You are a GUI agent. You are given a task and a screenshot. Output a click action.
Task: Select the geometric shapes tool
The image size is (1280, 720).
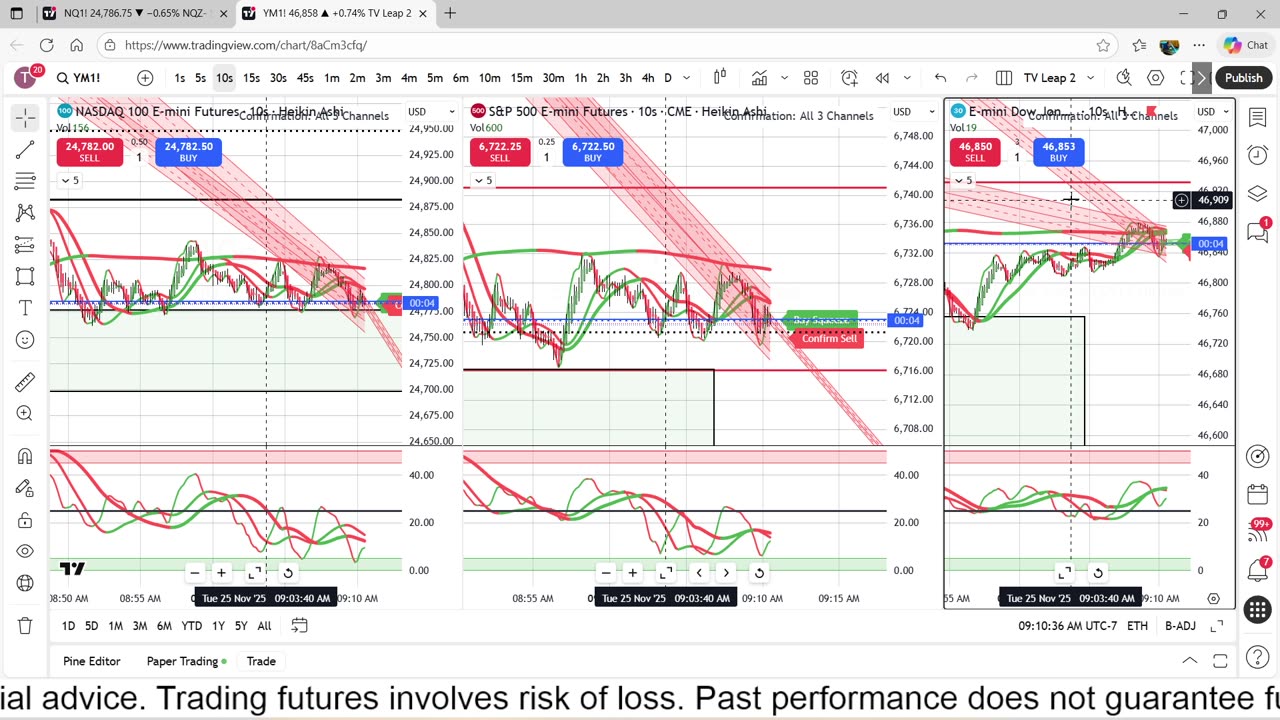pos(25,276)
